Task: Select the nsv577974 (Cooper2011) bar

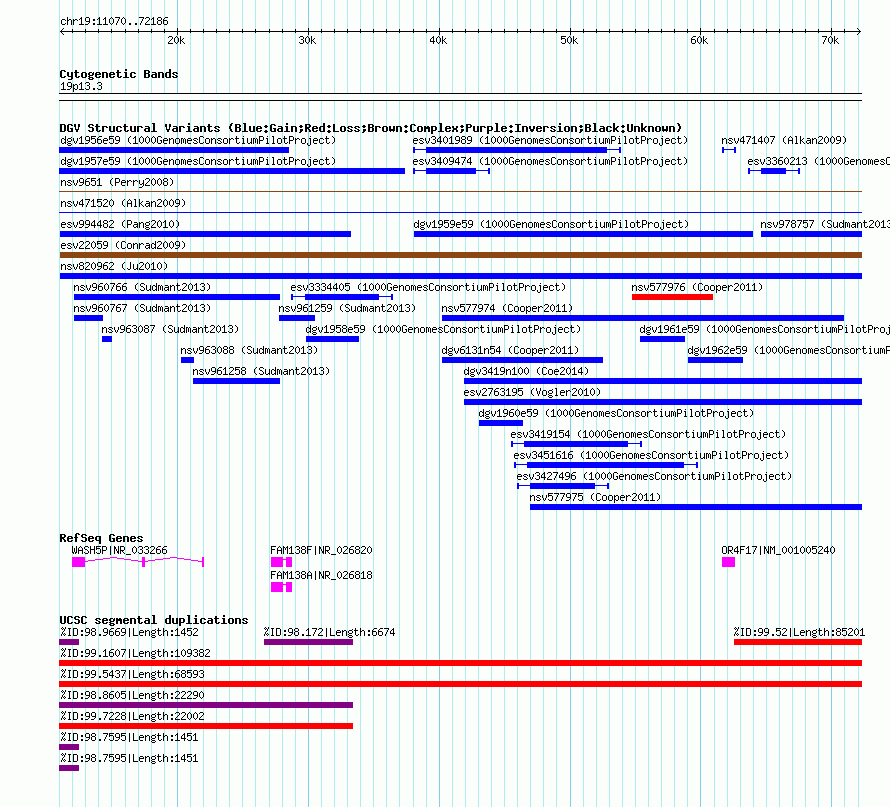Action: [643, 318]
